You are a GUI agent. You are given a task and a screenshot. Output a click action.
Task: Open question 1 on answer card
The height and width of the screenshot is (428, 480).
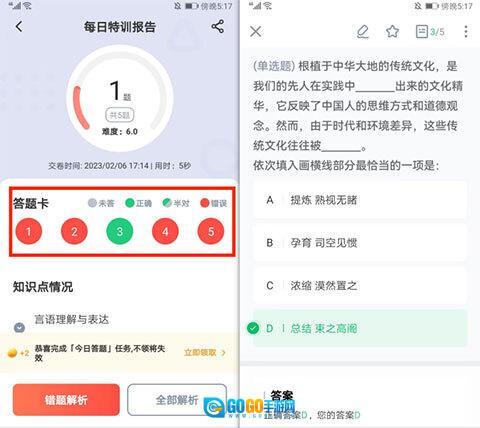(x=29, y=231)
